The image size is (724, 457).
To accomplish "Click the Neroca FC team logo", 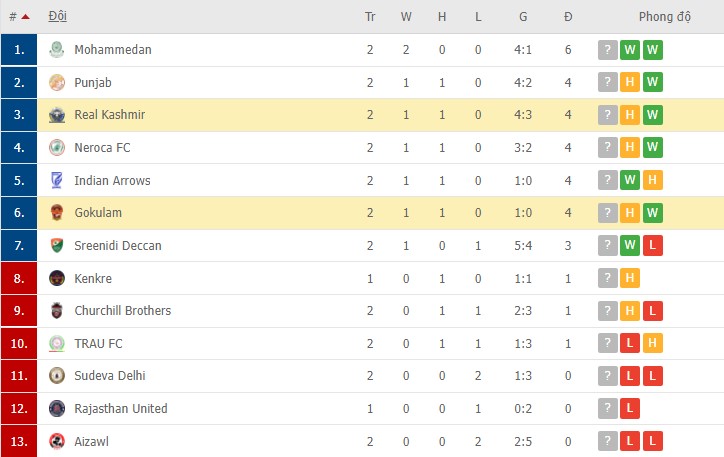I will click(57, 148).
